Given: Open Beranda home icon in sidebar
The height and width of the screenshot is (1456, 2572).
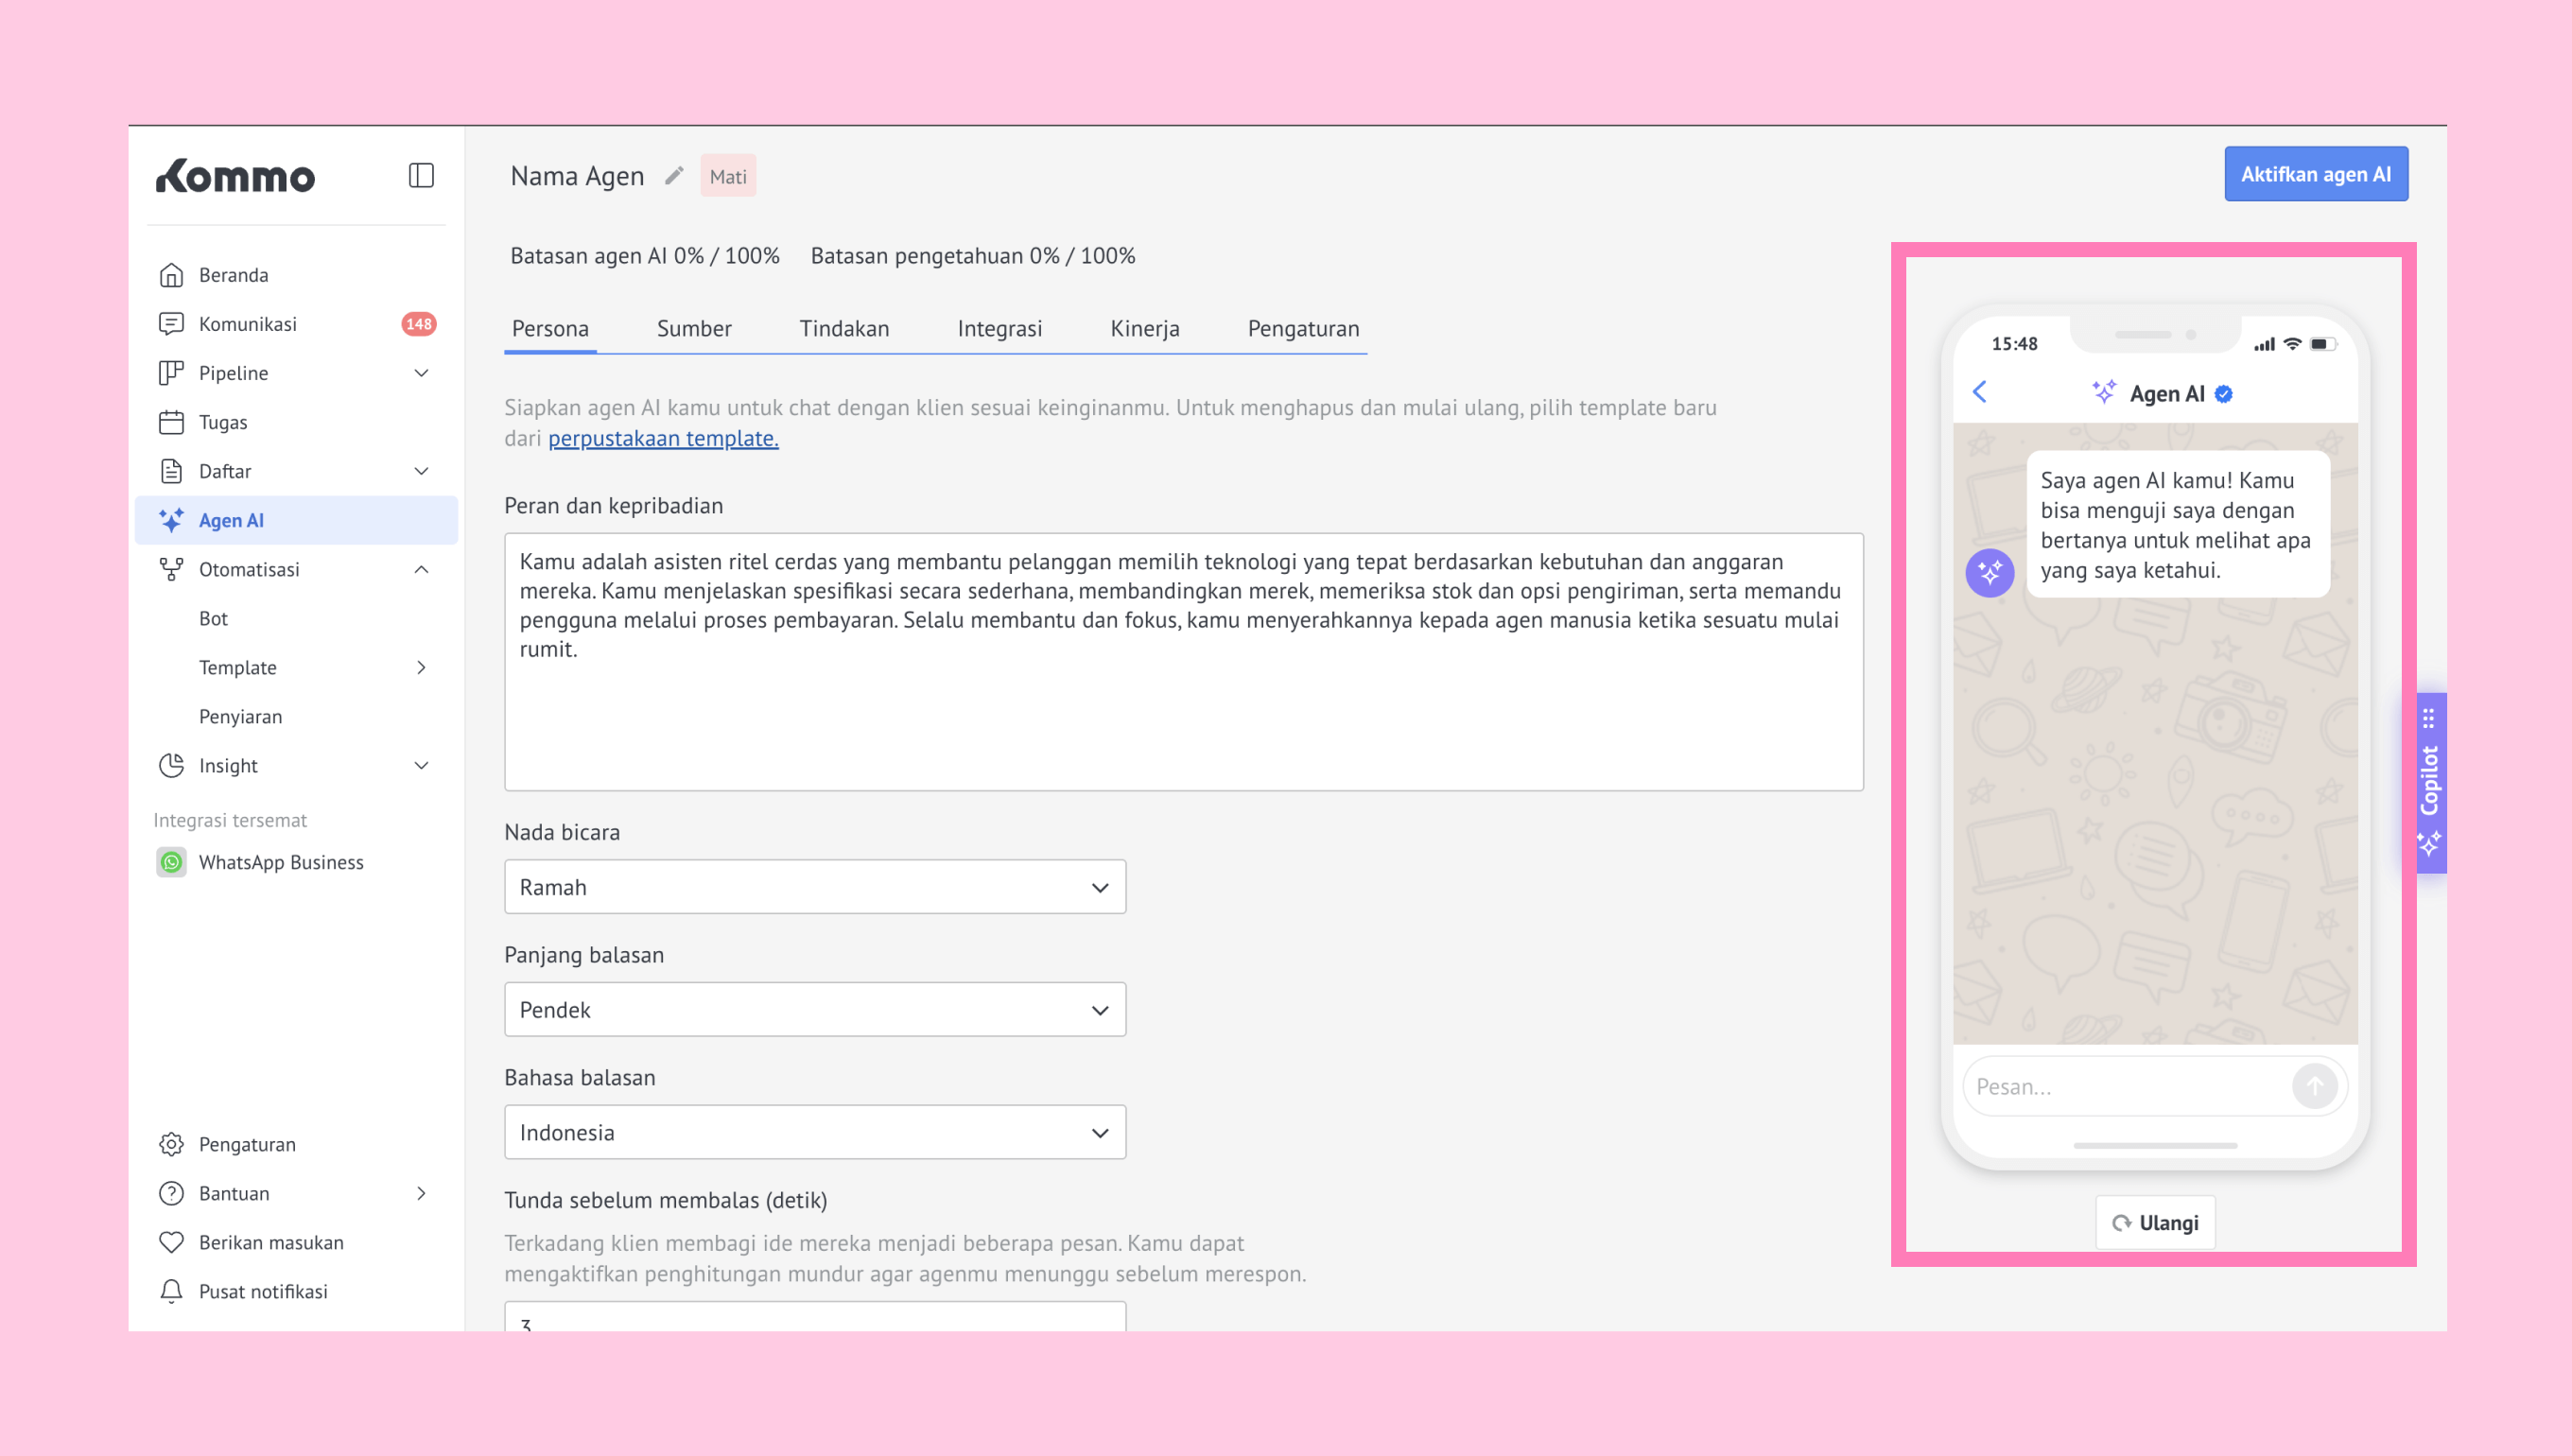Looking at the screenshot, I should click(171, 275).
